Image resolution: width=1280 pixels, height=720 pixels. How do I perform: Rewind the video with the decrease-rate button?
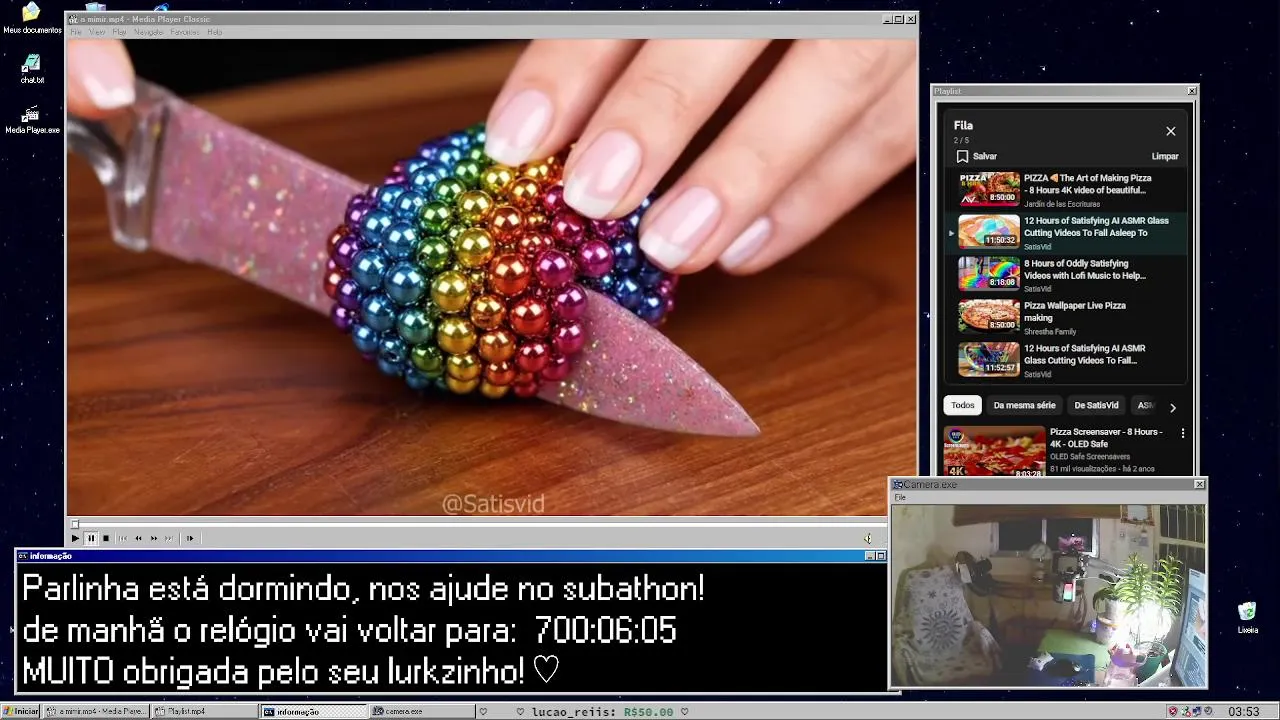pyautogui.click(x=138, y=538)
